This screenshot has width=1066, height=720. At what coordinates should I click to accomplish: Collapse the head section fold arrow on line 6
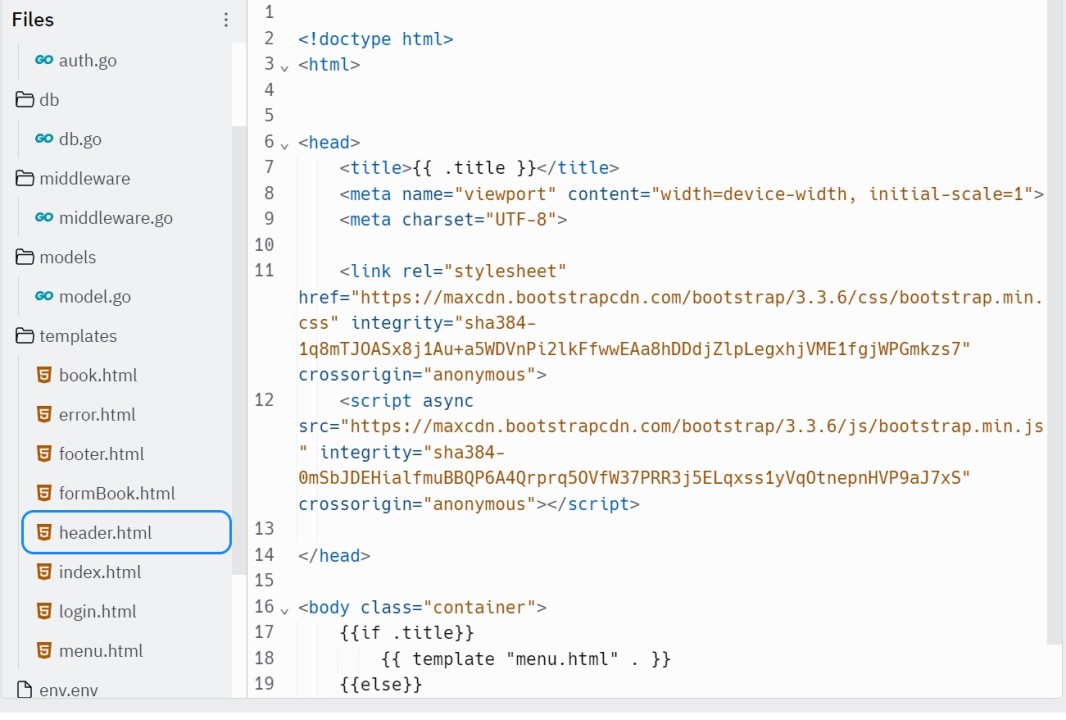point(284,145)
